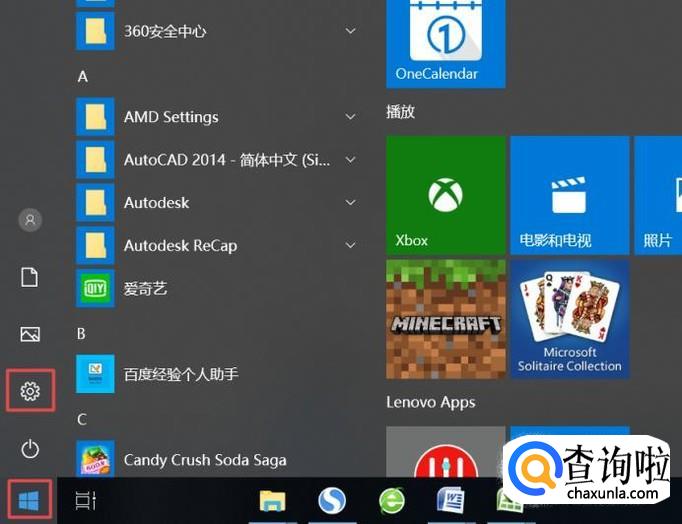
Task: Open Task View on the taskbar
Action: (86, 501)
